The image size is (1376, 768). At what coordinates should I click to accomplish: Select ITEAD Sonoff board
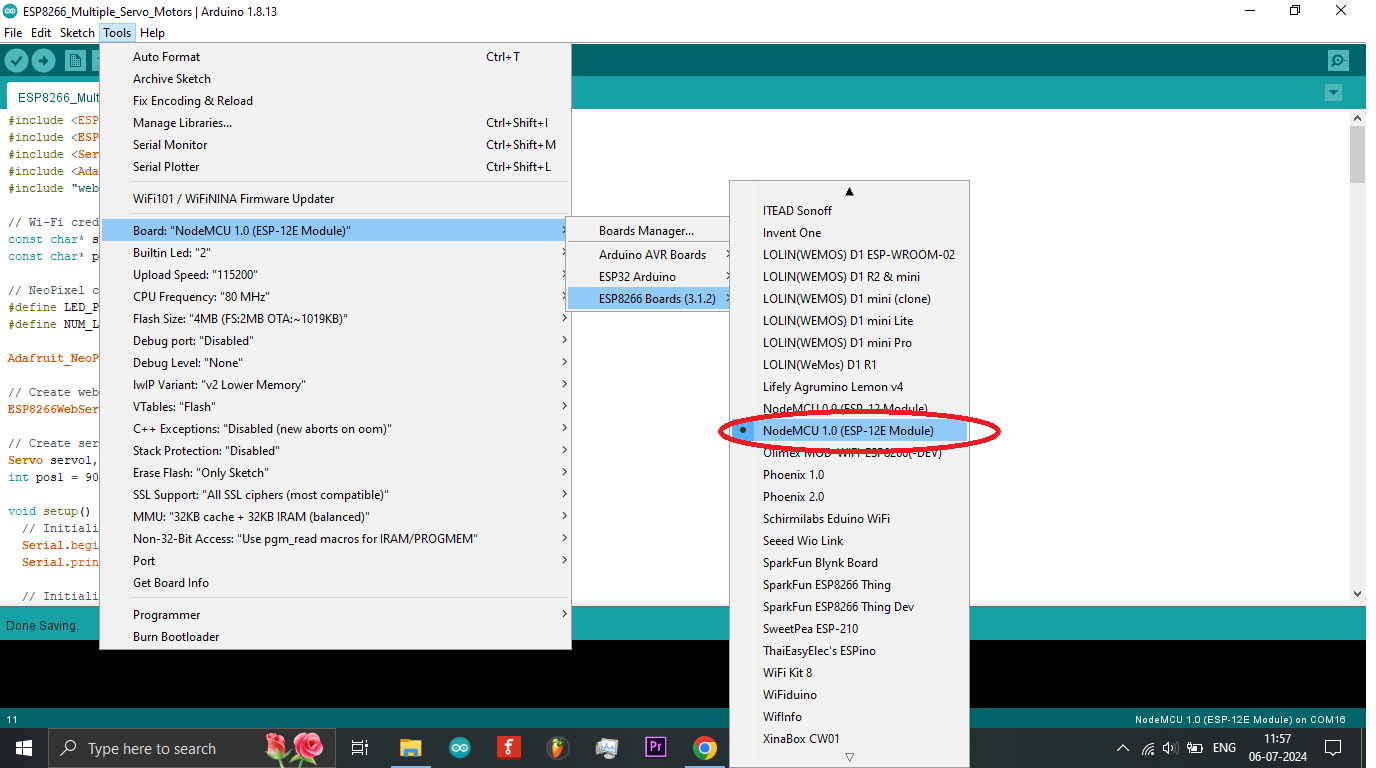849,211
